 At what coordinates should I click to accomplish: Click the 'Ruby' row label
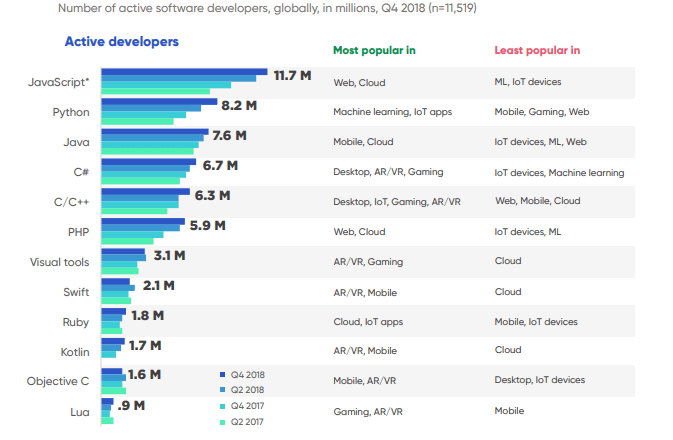(76, 322)
